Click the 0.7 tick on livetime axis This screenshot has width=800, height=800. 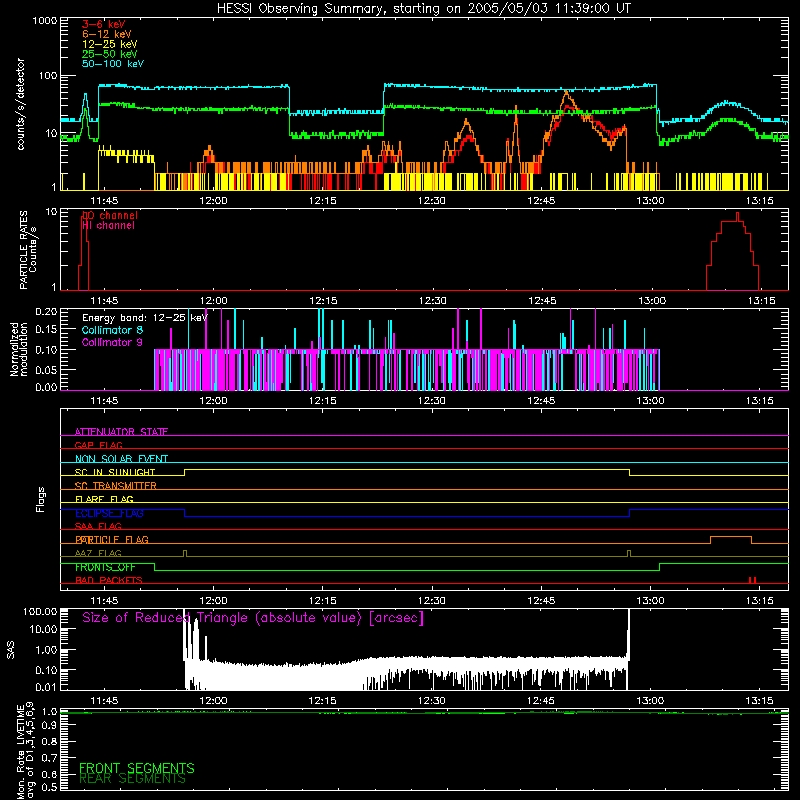[49, 758]
